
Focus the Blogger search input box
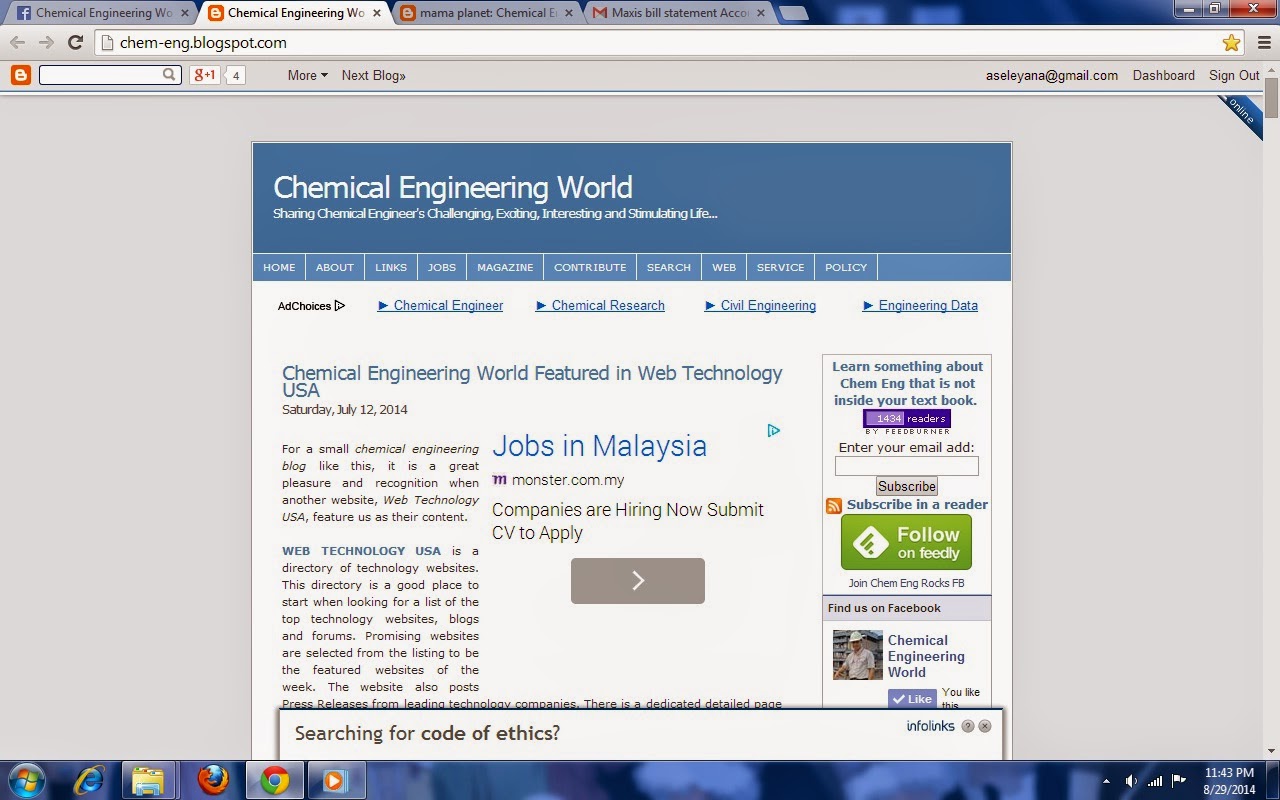[101, 75]
